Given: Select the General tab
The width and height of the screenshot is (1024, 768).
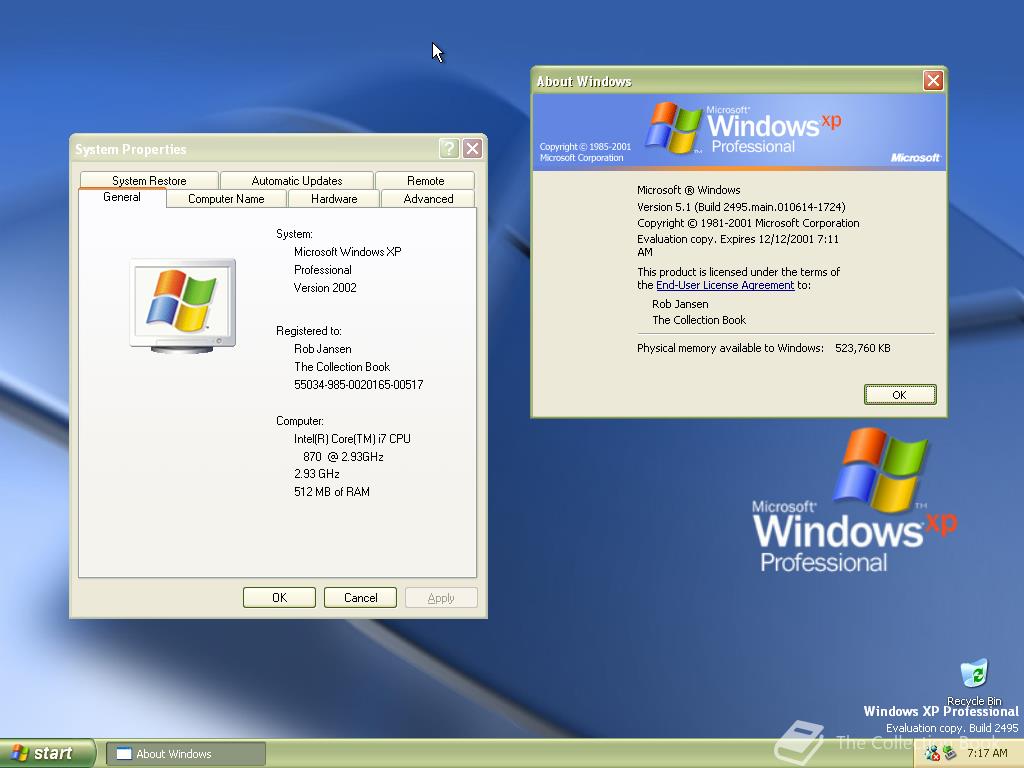Looking at the screenshot, I should [x=122, y=197].
